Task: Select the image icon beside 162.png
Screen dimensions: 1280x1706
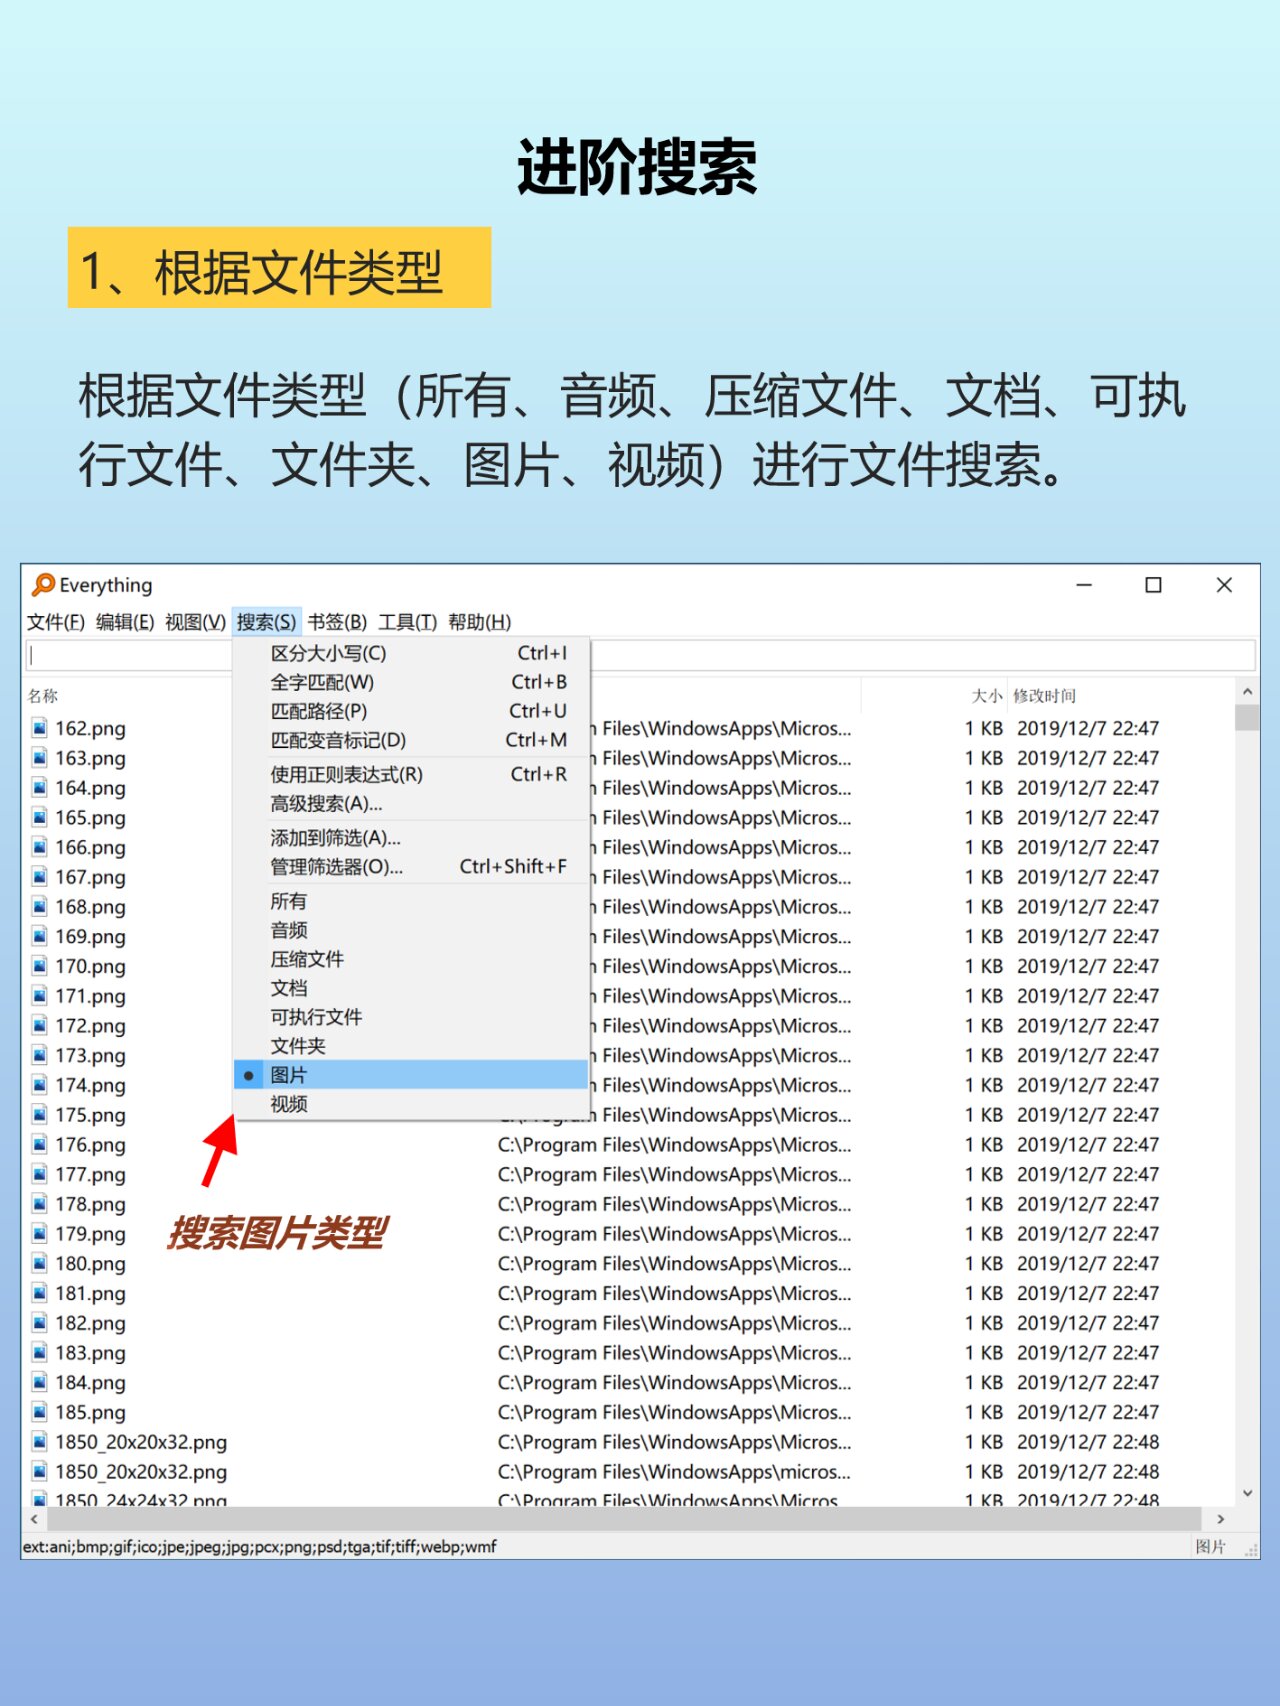Action: [x=39, y=728]
